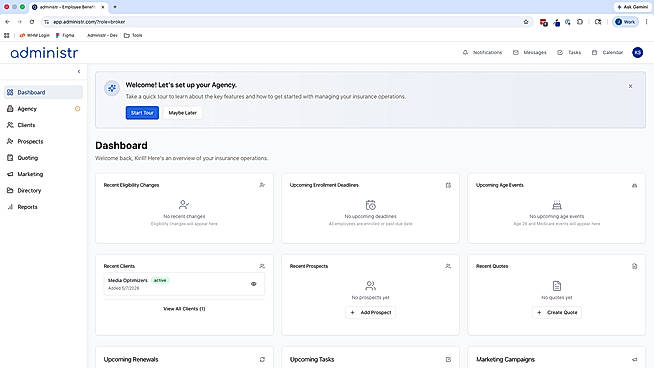This screenshot has height=368, width=654.
Task: Click the Marketing Campaigns megaphone icon
Action: [634, 359]
